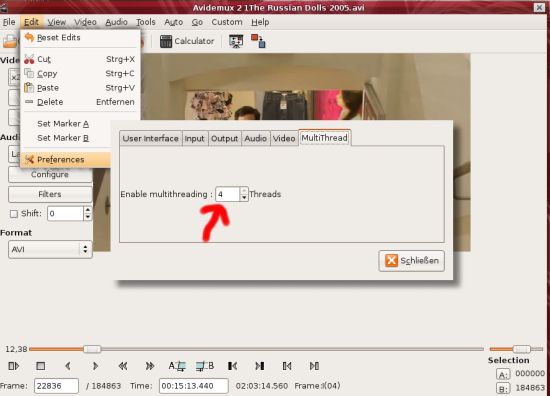Screen dimensions: 550x396
Task: Go to previous black frame
Action: [232, 366]
